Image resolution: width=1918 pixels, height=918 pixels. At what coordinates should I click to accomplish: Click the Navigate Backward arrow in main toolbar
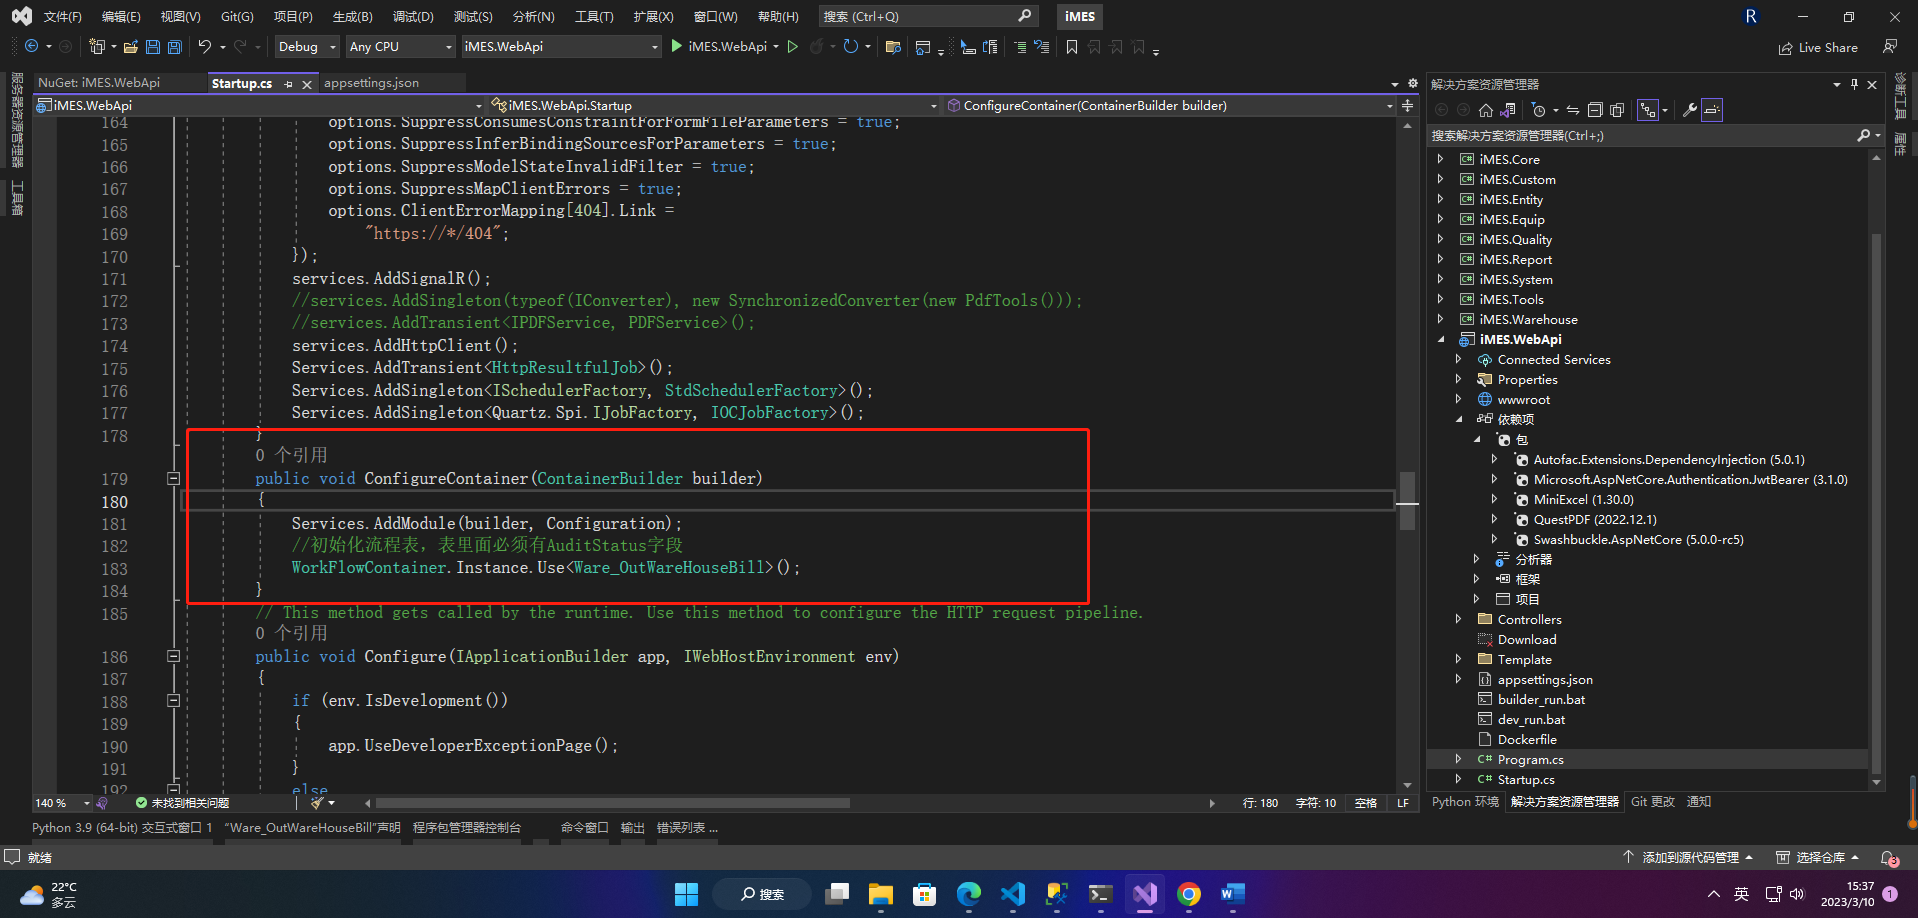click(x=31, y=46)
